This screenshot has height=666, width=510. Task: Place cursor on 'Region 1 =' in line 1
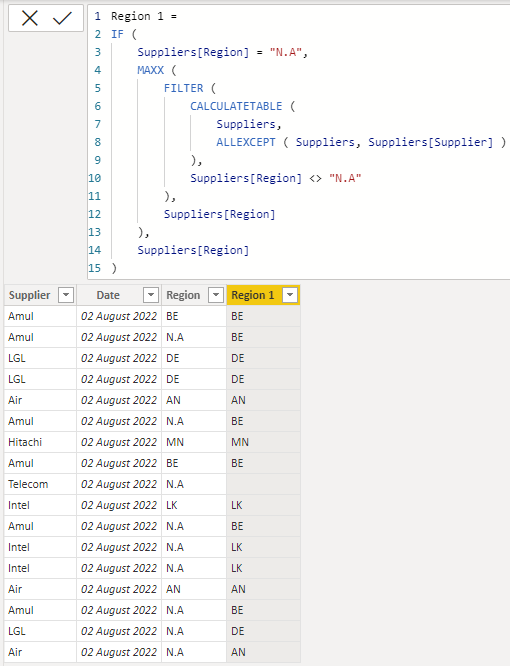click(144, 16)
